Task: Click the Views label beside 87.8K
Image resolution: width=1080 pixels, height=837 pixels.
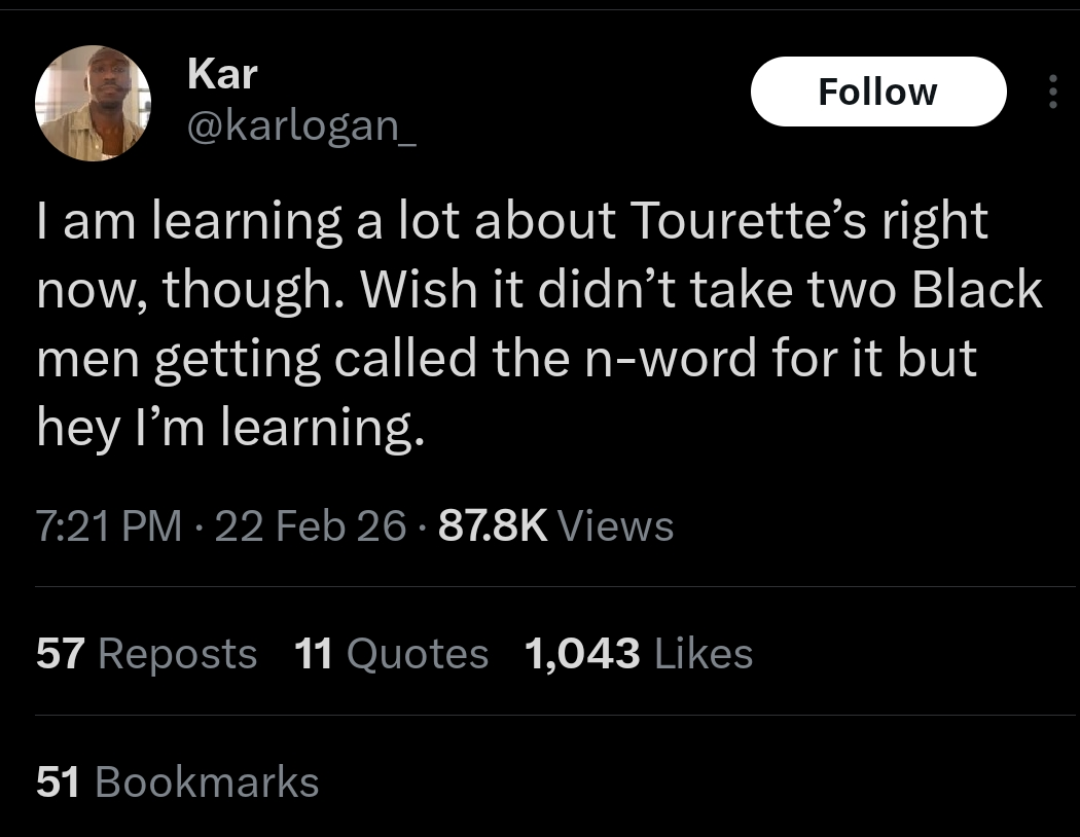Action: (615, 525)
